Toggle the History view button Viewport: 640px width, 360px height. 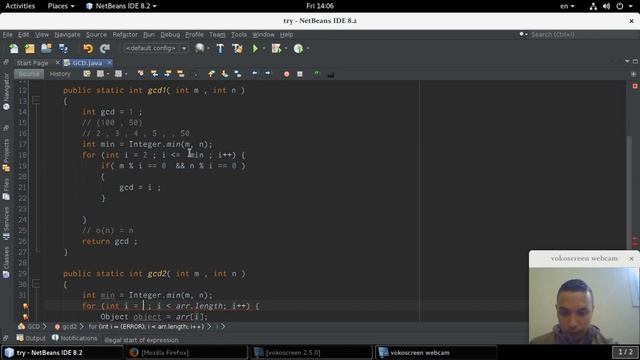[x=60, y=74]
